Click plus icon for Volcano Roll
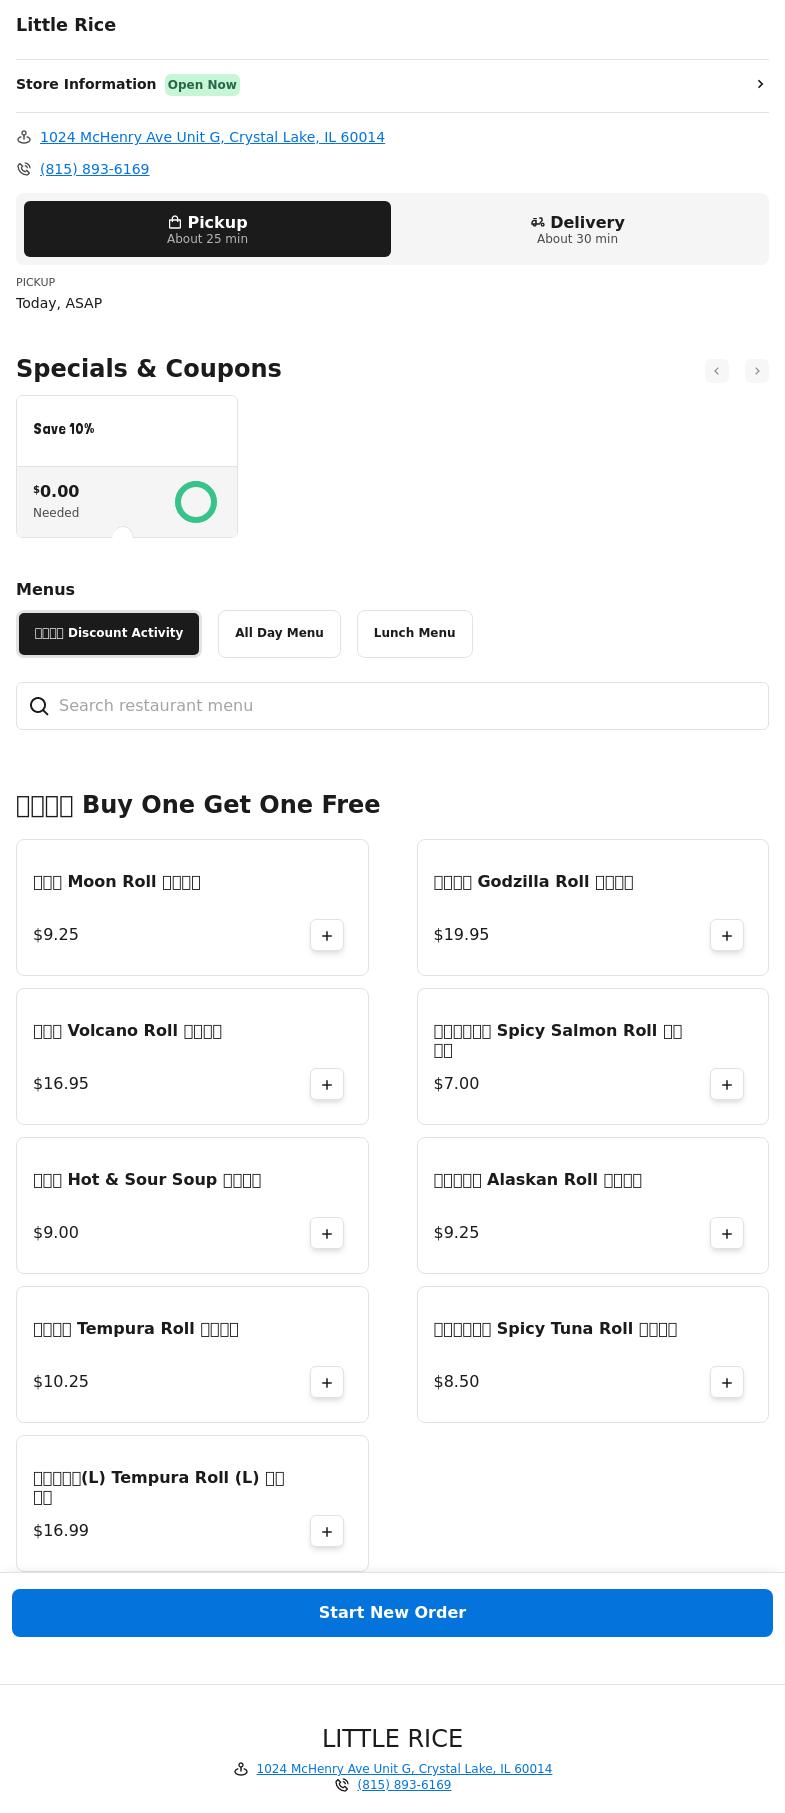 click(x=327, y=1084)
